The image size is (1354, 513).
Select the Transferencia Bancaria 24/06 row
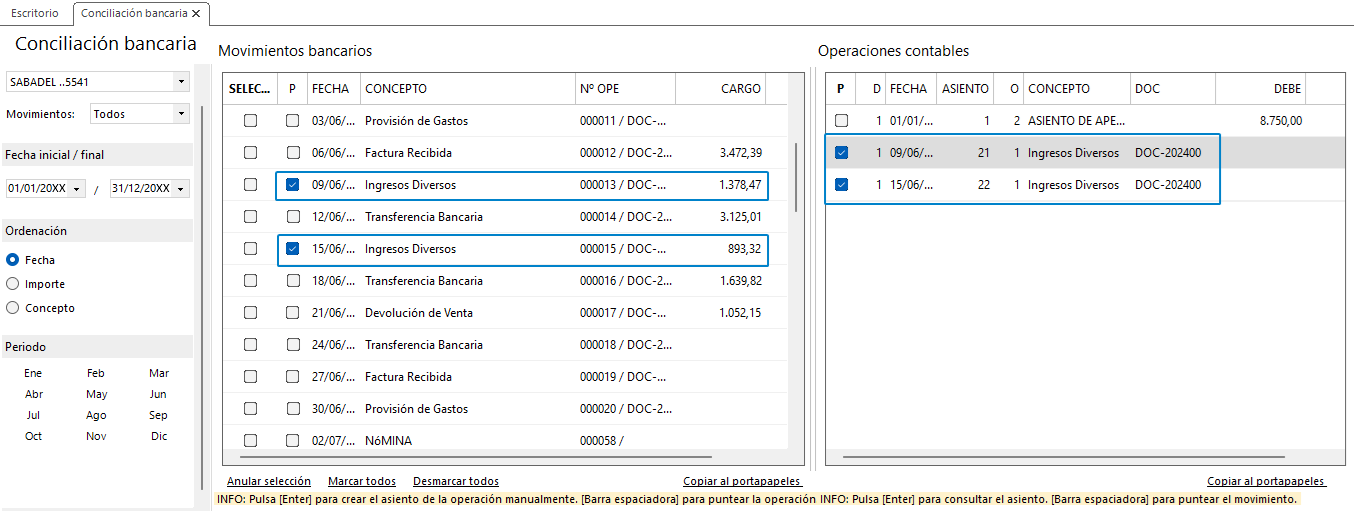[505, 345]
